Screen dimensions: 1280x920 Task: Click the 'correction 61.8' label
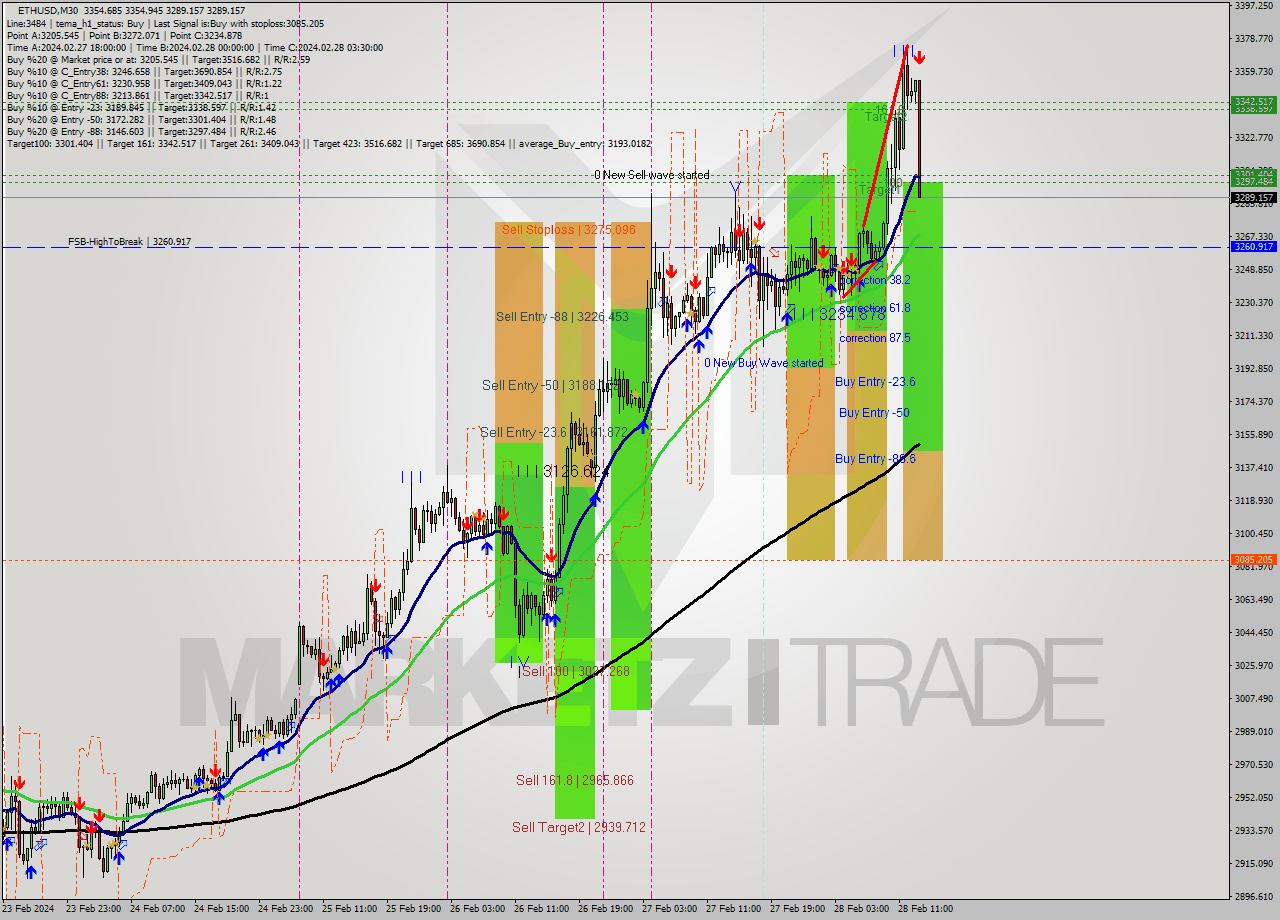[875, 308]
